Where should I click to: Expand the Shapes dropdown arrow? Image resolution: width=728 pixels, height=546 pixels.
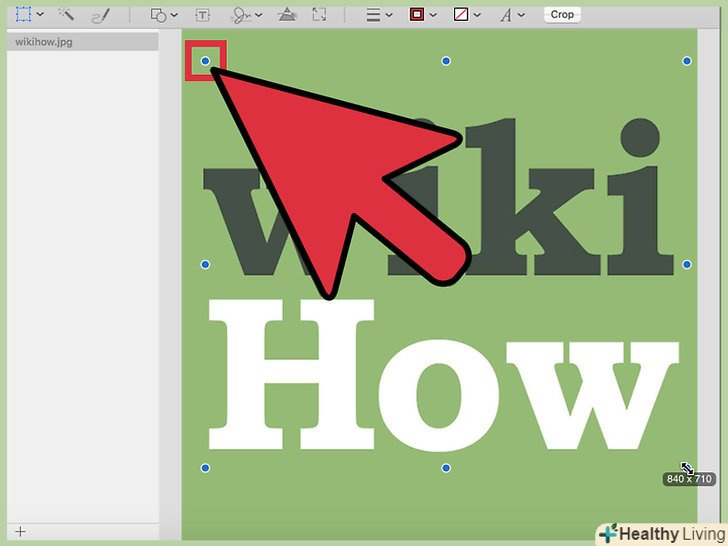(x=174, y=15)
